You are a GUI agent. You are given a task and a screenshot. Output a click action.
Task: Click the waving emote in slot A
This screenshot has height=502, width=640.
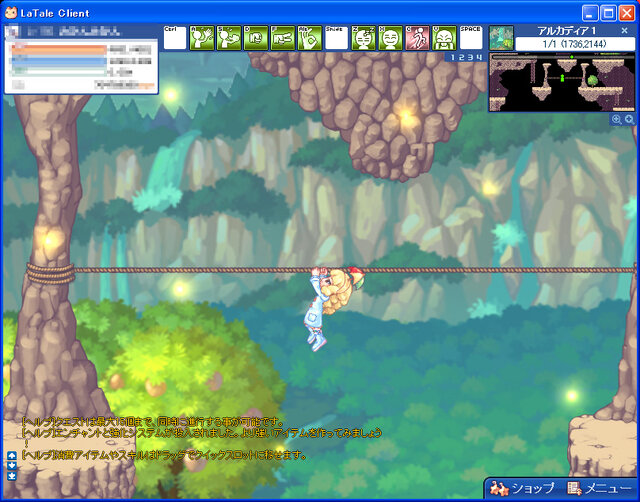tap(202, 38)
